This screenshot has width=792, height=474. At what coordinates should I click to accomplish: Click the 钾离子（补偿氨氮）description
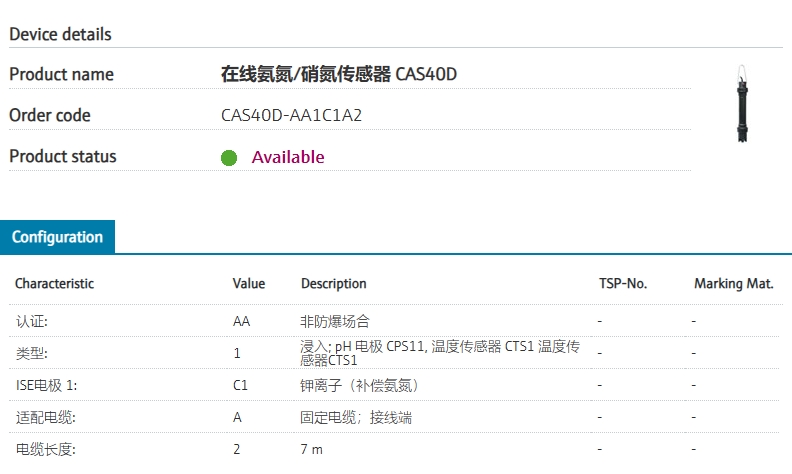point(359,385)
